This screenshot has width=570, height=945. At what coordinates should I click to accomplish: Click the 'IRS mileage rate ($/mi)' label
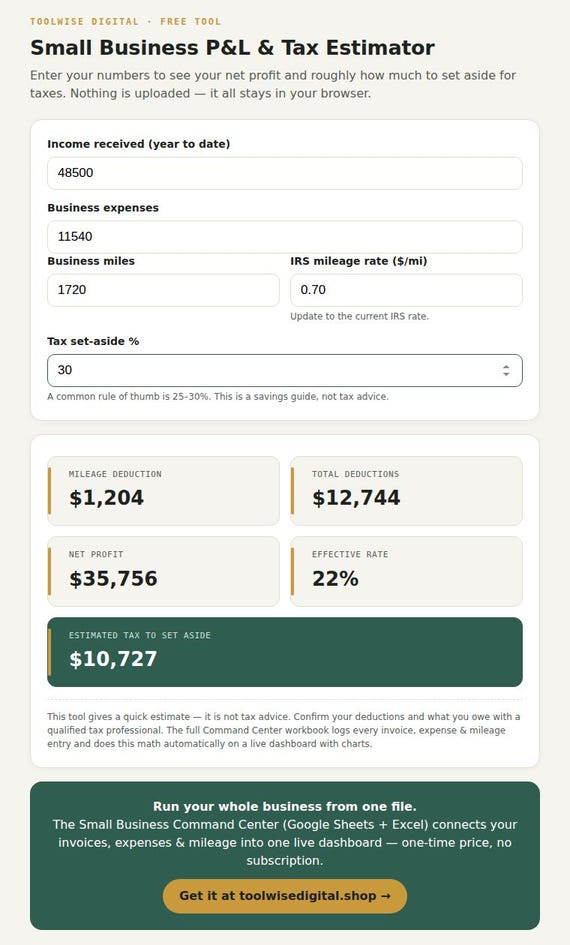359,261
